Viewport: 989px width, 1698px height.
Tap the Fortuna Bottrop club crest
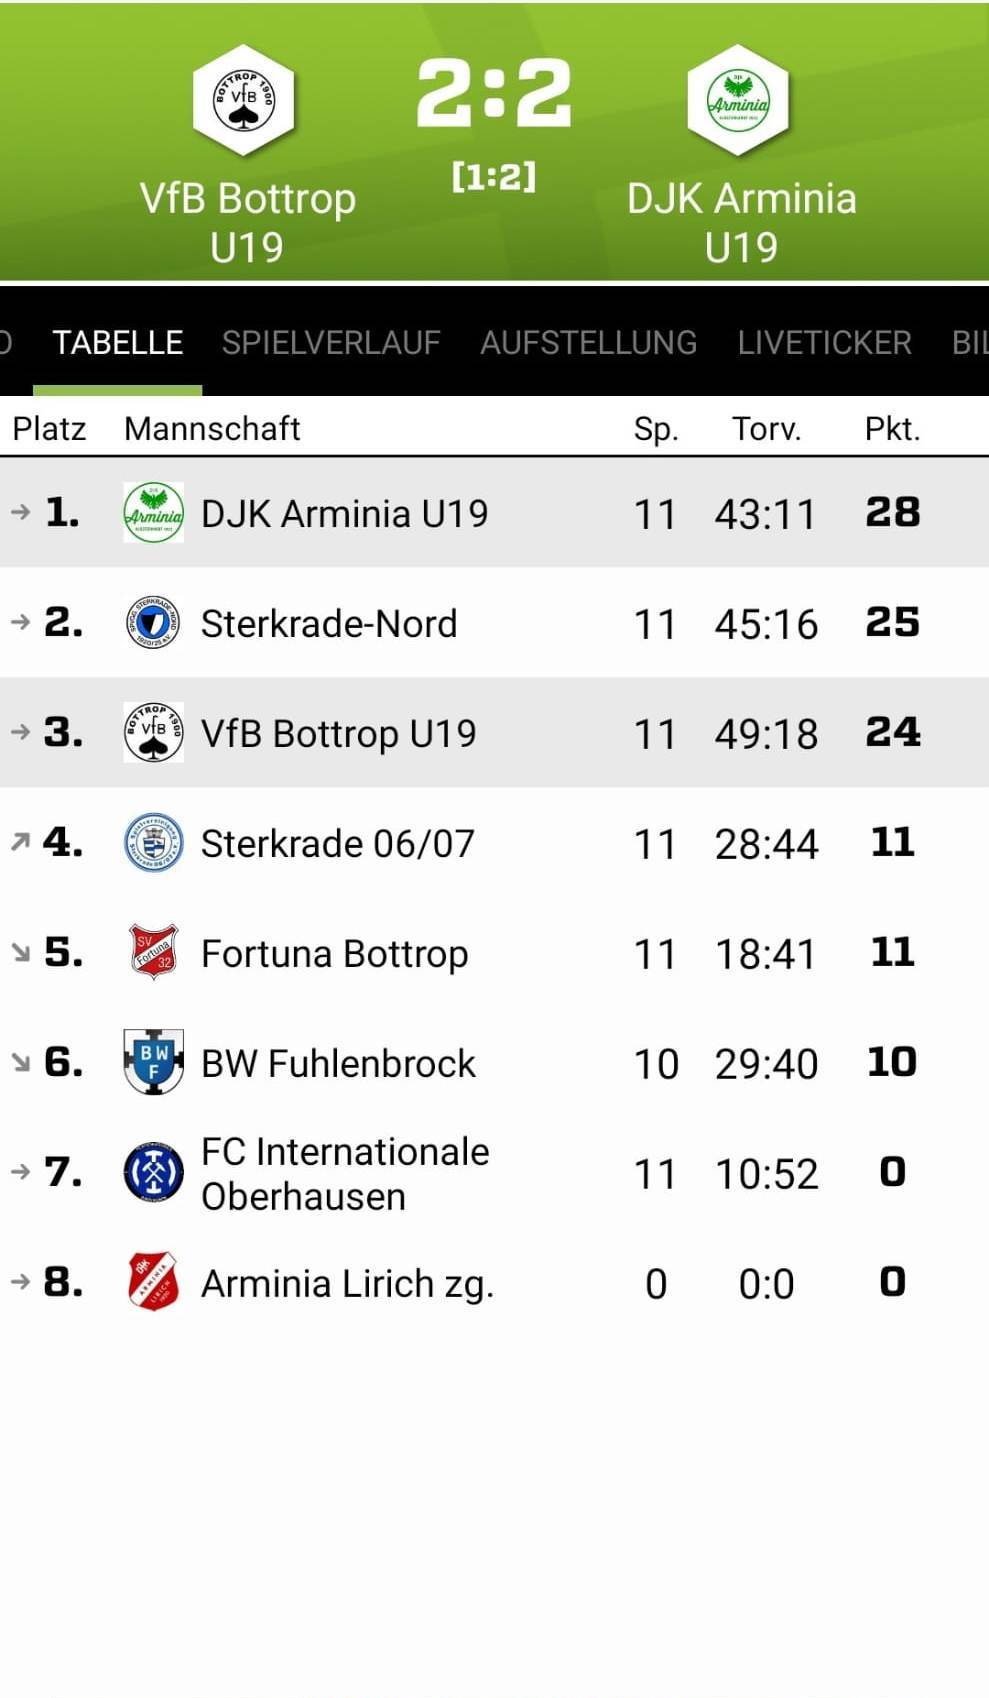(153, 952)
